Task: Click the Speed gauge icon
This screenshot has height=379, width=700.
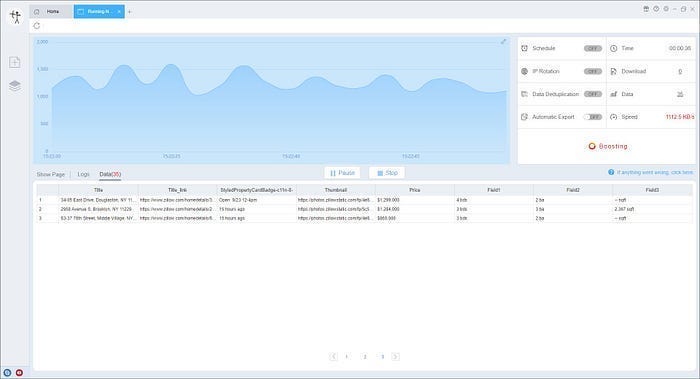Action: coord(613,117)
